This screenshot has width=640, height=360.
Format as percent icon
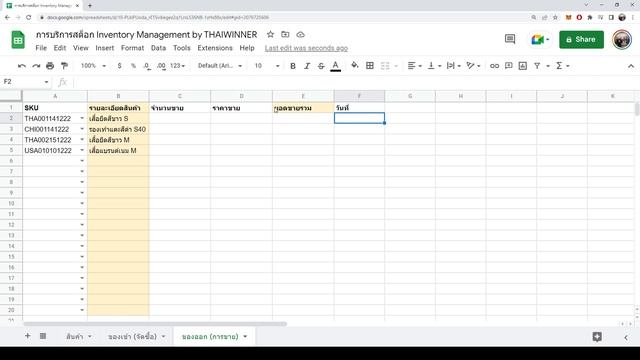[133, 66]
